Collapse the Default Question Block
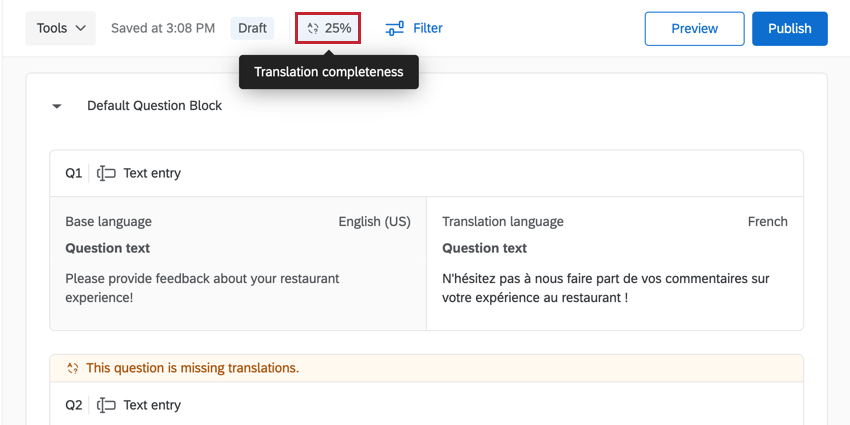 57,106
